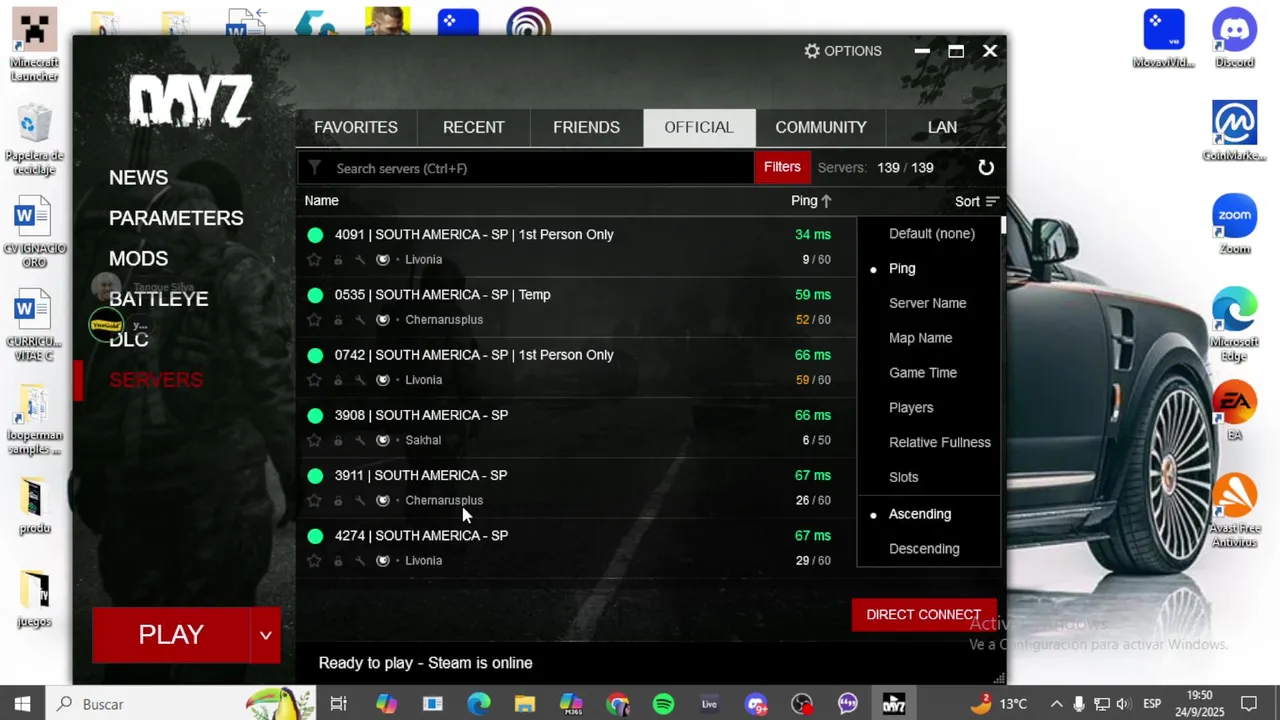
Task: Show hidden system tray icons
Action: pos(1056,704)
